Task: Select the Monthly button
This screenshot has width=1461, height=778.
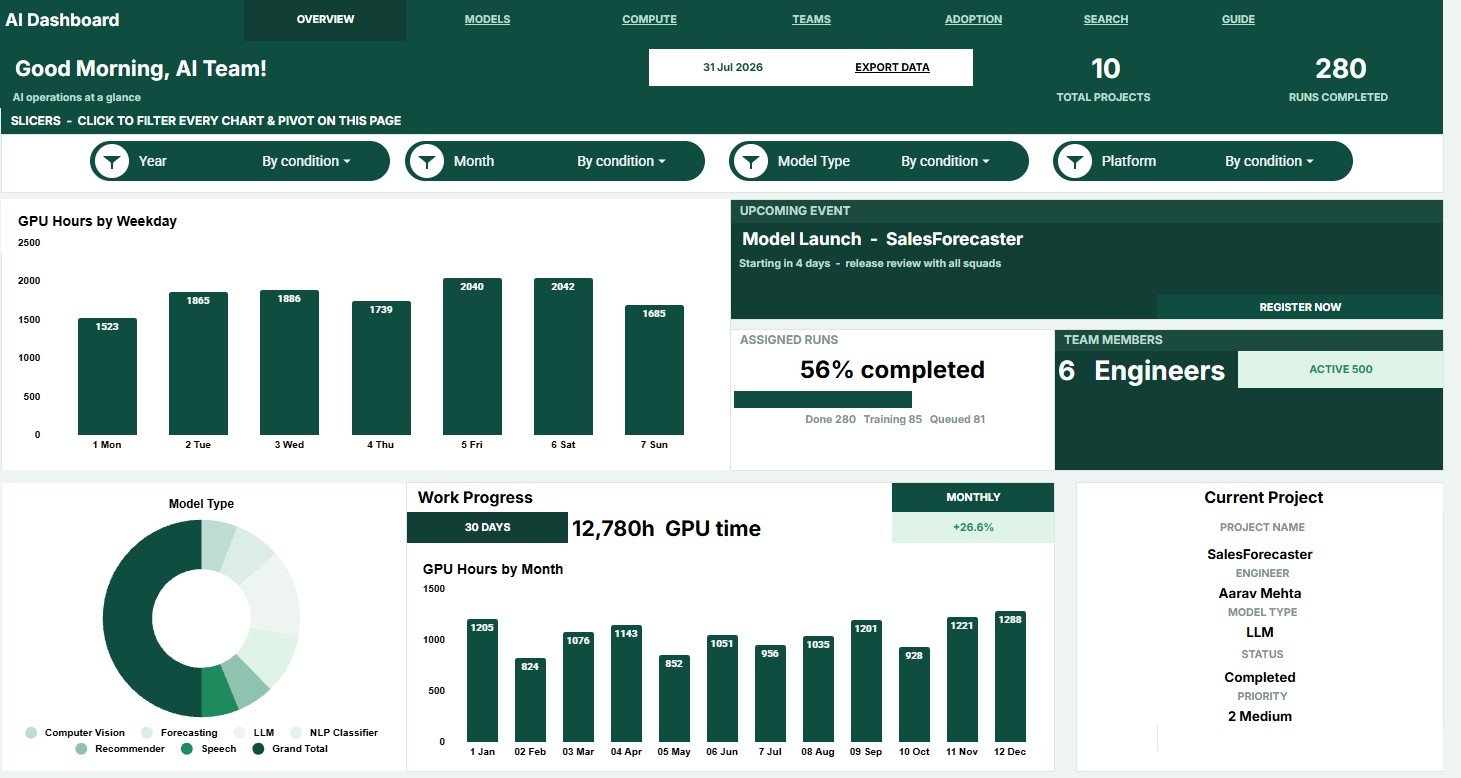Action: 973,497
